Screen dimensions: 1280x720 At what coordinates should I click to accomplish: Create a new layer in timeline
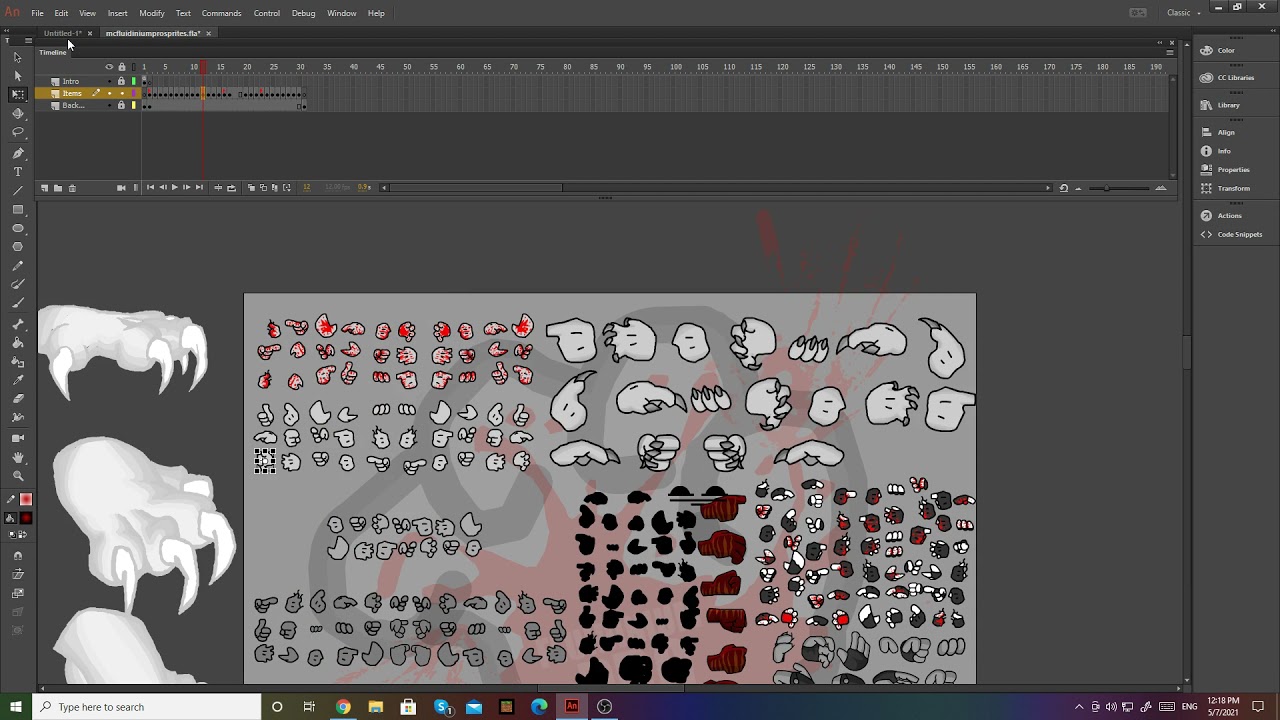(44, 188)
